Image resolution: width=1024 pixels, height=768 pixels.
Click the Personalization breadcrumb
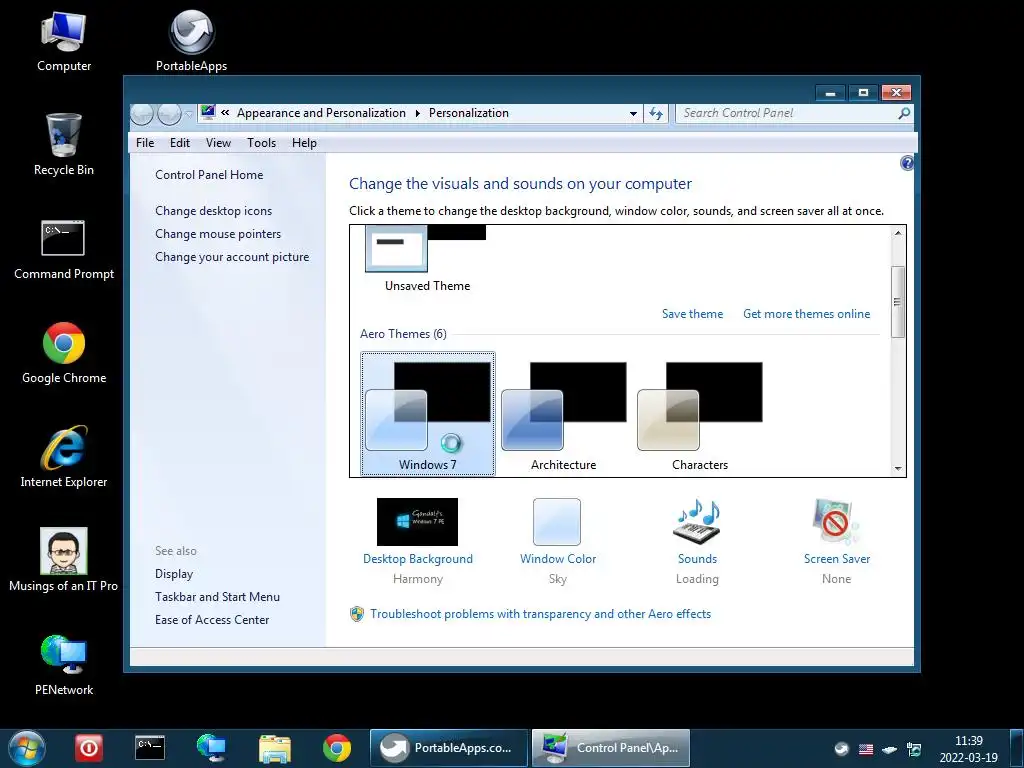(x=468, y=113)
